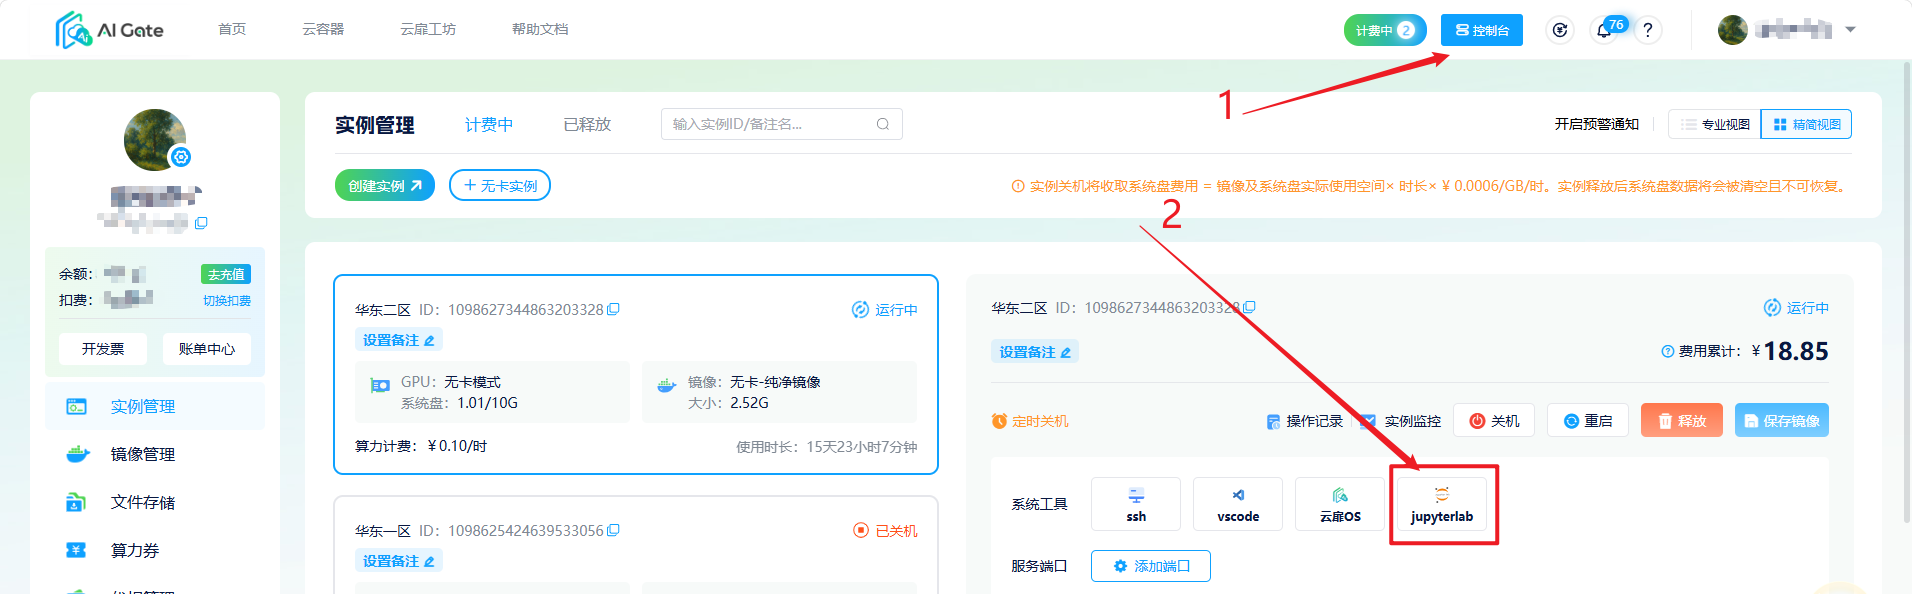The image size is (1912, 594).
Task: Click the AI Gate logo
Action: point(109,30)
